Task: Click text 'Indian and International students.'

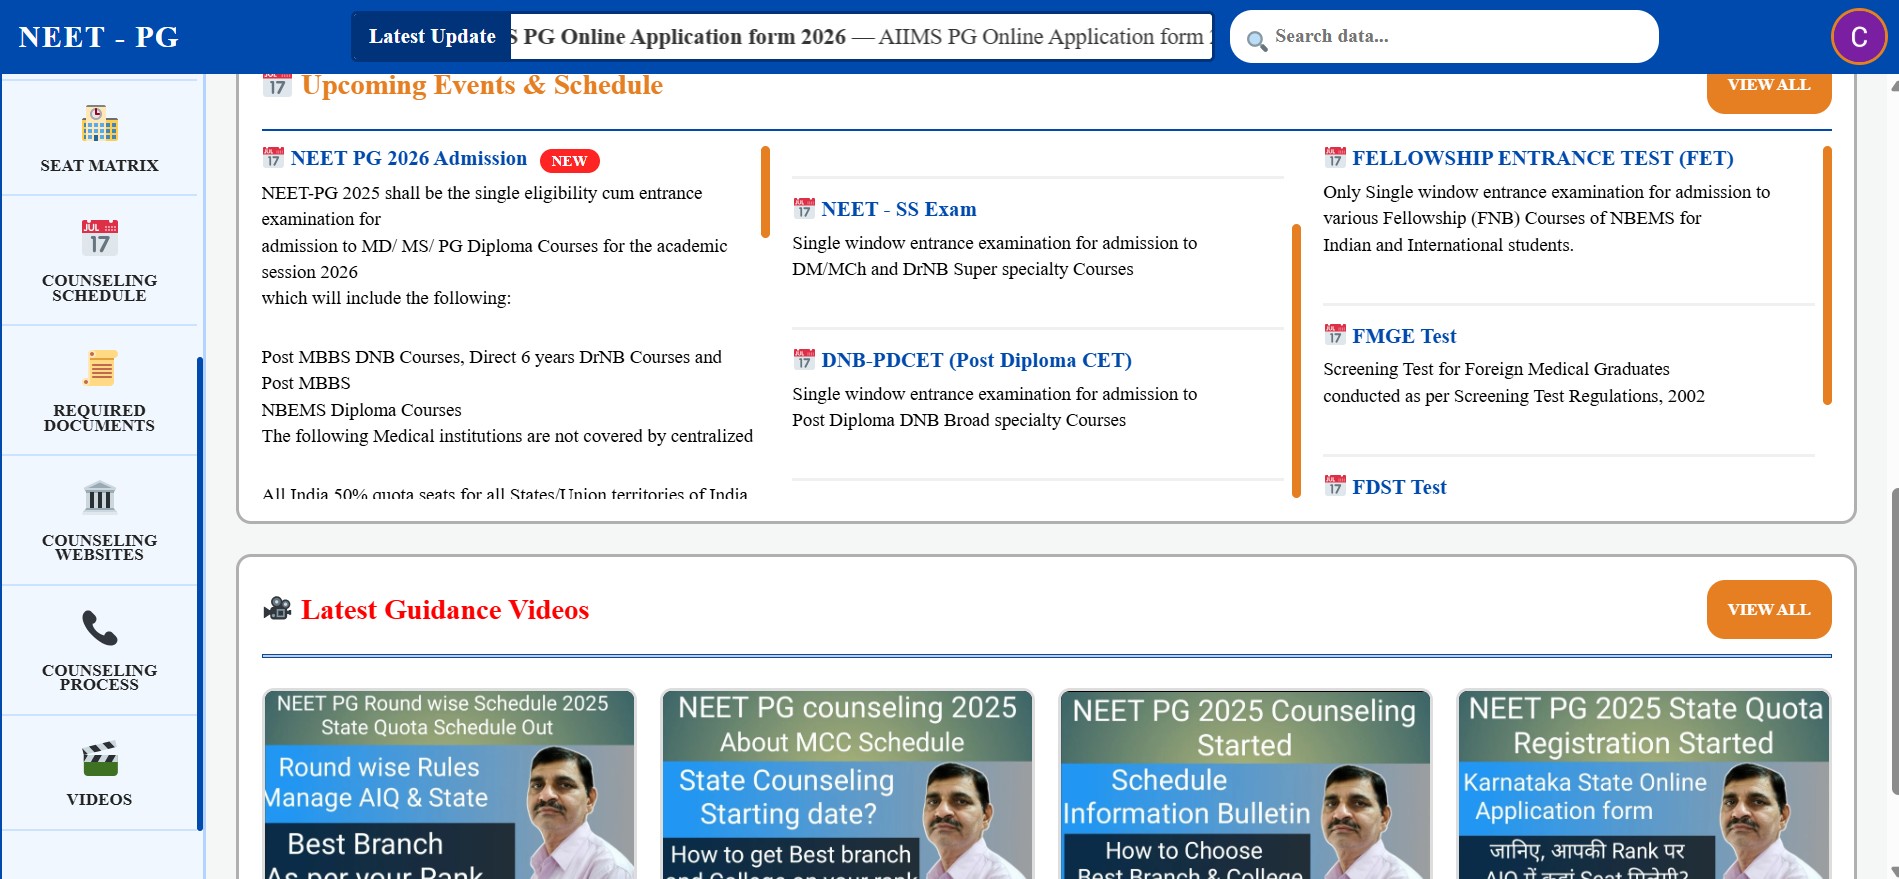Action: coord(1448,246)
